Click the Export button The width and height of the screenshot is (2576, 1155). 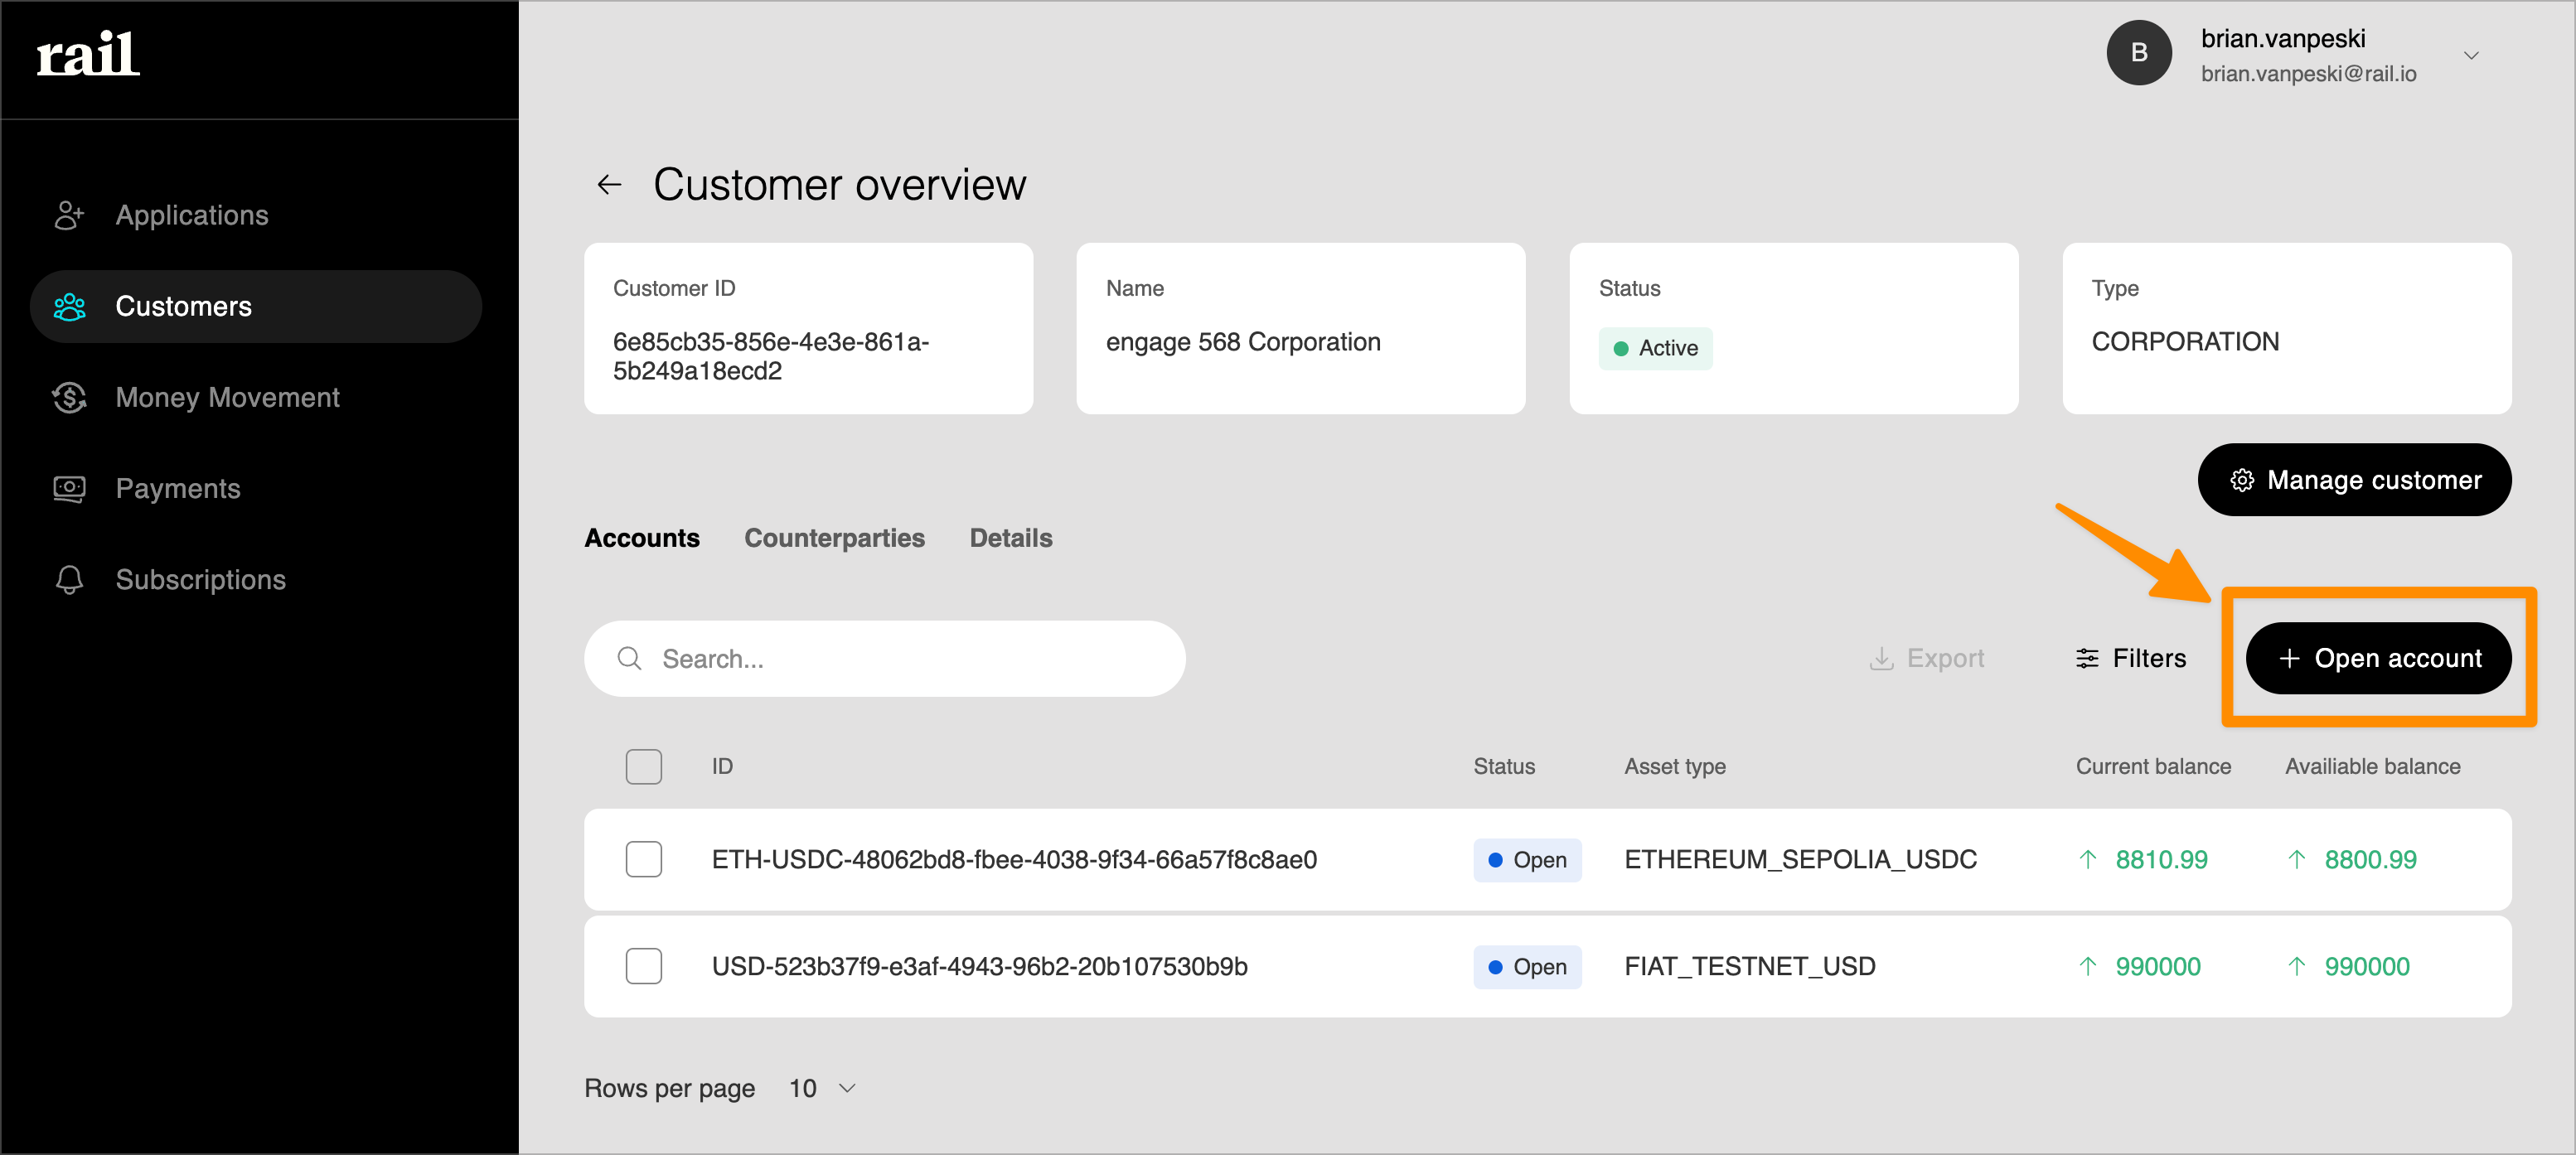coord(1926,658)
